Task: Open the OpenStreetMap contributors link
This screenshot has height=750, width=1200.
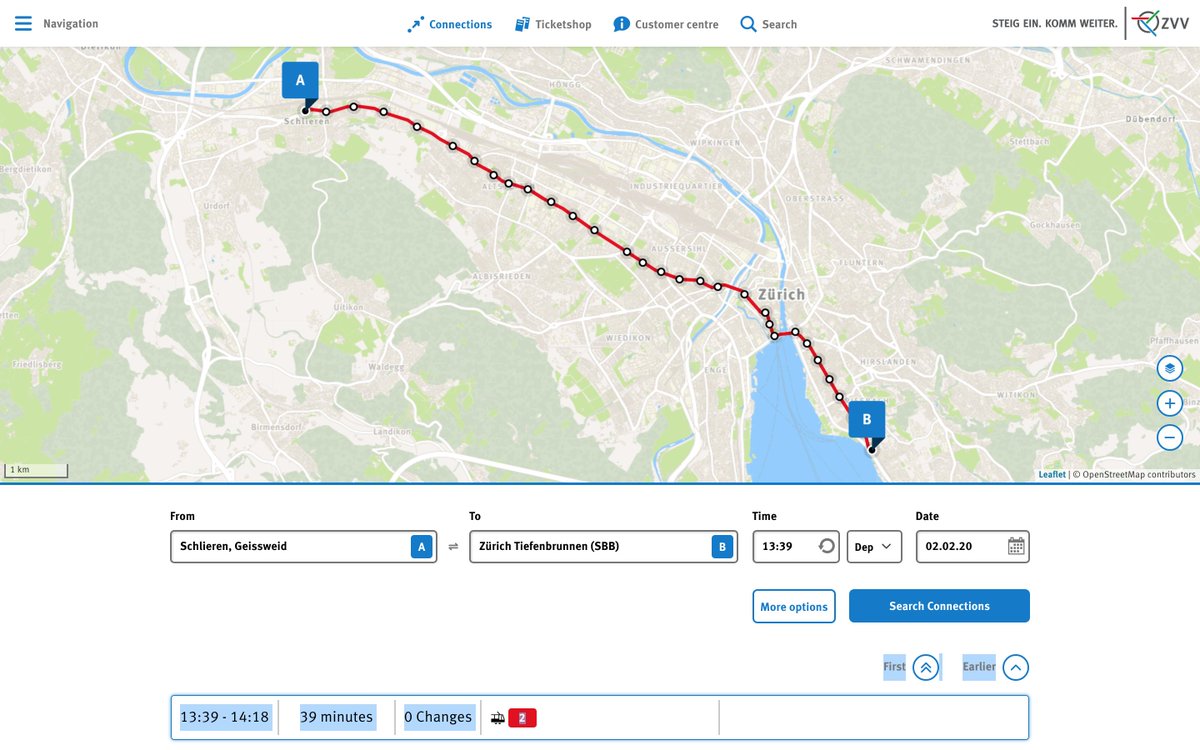Action: tap(1139, 475)
